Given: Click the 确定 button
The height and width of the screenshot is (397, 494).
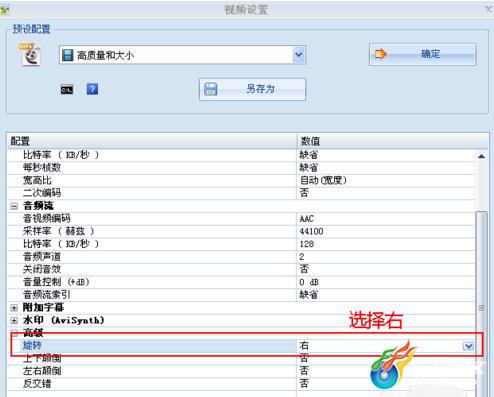Looking at the screenshot, I should 422,54.
